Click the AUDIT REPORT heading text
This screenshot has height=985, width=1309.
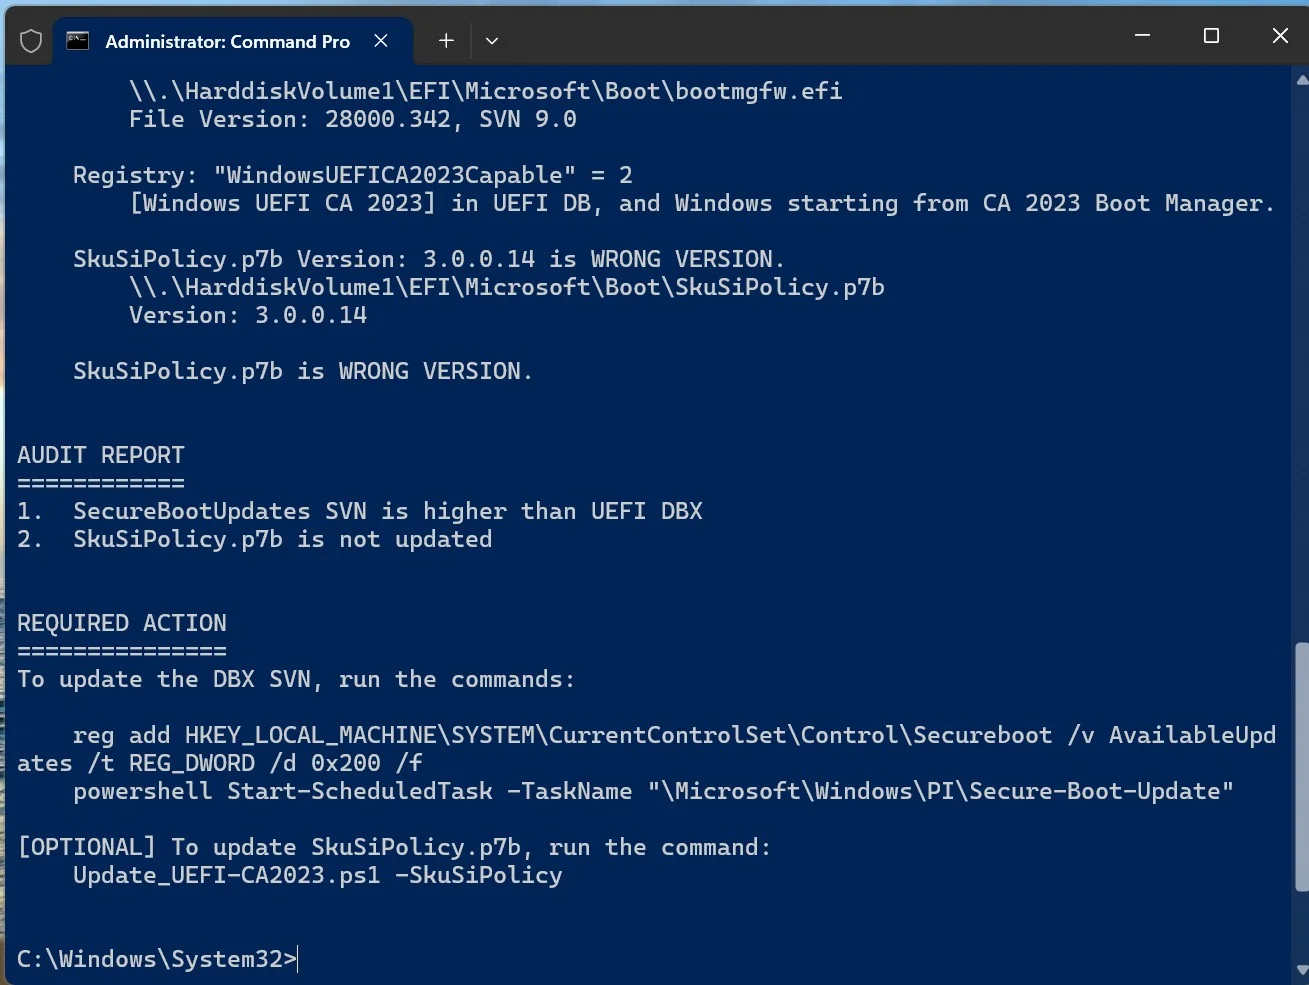coord(101,455)
